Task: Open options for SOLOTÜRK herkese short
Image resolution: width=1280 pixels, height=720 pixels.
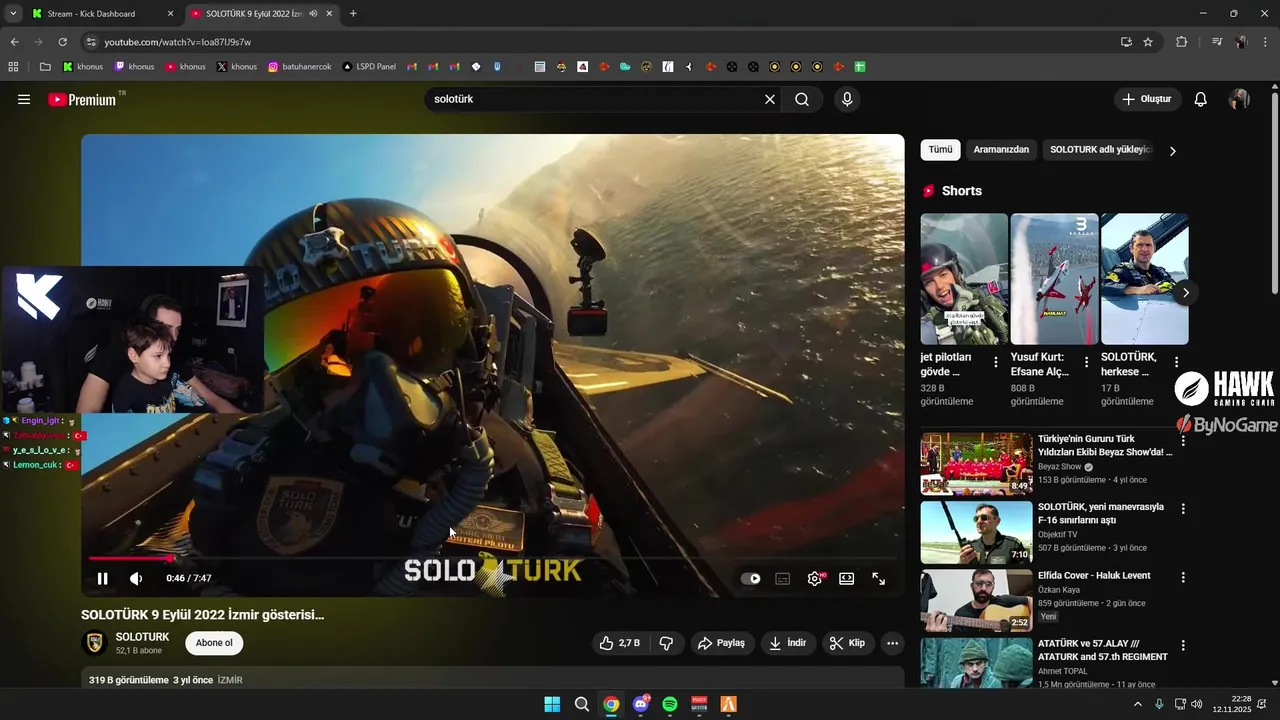Action: coord(1176,362)
